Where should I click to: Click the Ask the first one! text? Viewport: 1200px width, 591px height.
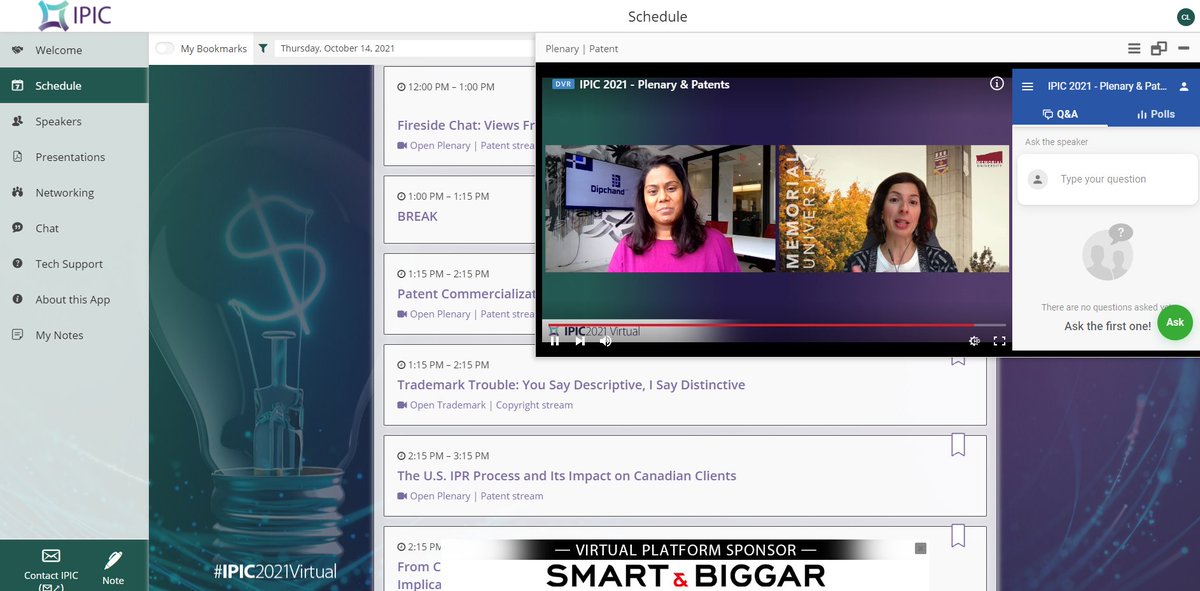[1107, 326]
